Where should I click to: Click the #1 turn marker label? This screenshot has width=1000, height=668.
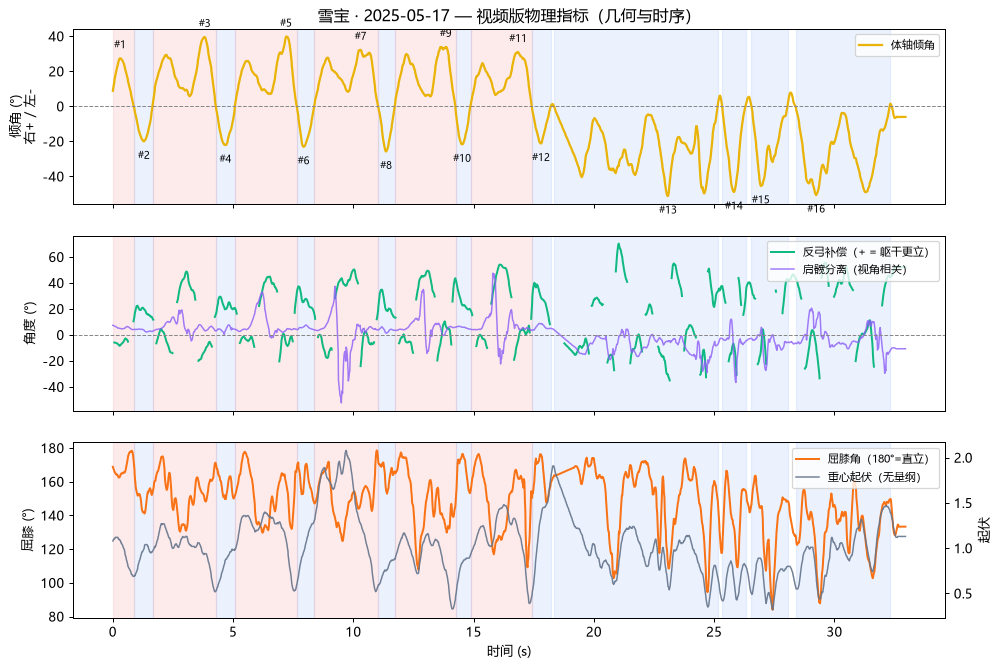pyautogui.click(x=120, y=45)
